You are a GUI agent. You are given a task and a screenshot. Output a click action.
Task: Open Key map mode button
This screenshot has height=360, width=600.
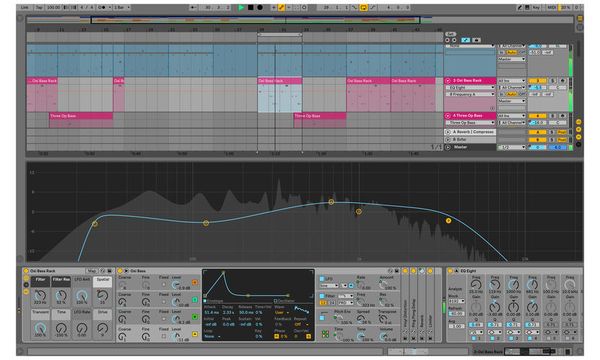[x=536, y=7]
